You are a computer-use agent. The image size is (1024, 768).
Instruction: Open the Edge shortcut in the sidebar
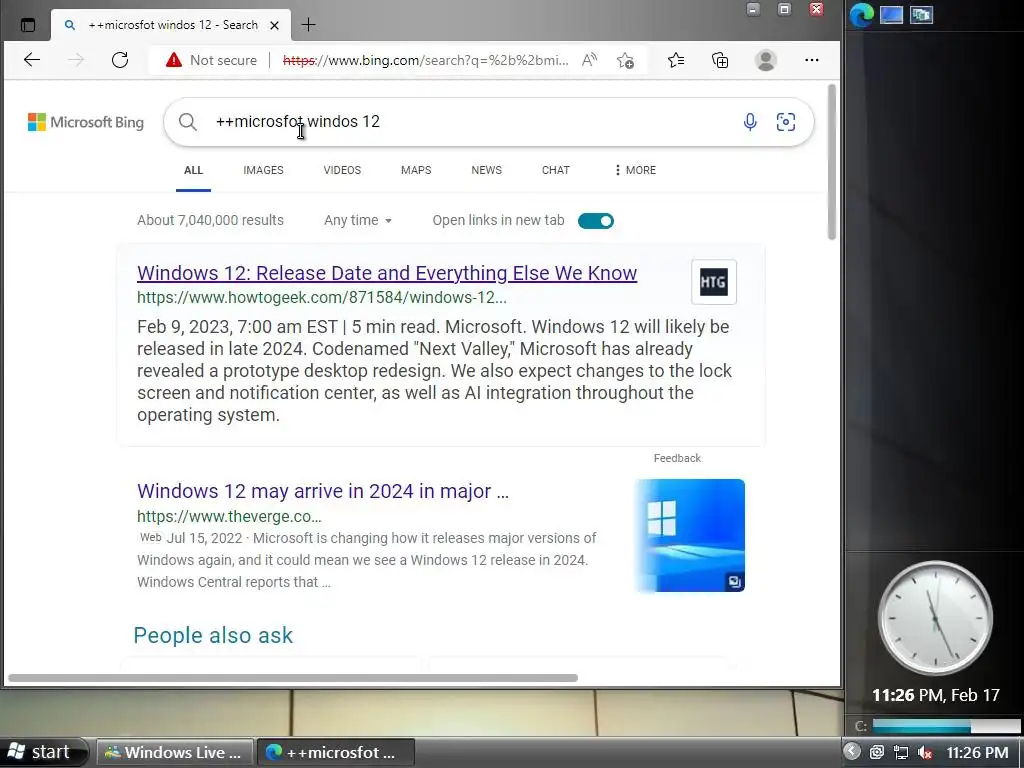click(x=861, y=14)
